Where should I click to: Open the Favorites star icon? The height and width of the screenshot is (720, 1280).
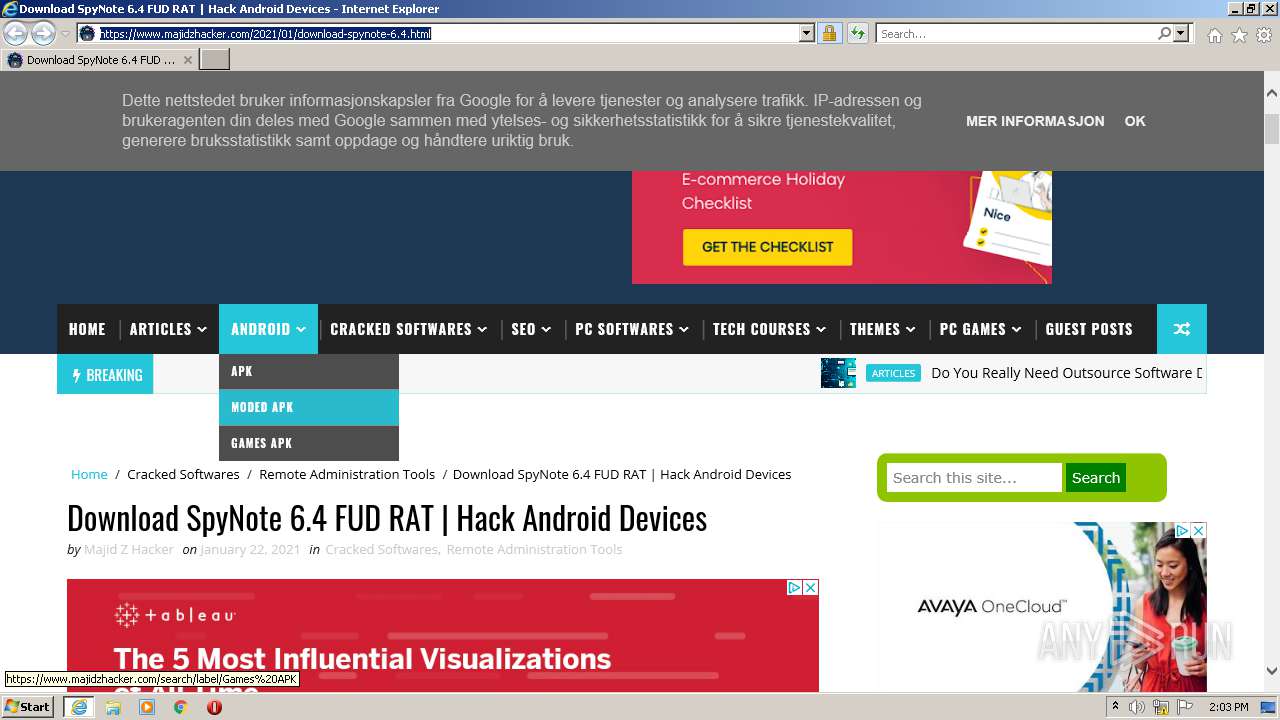(x=1239, y=35)
